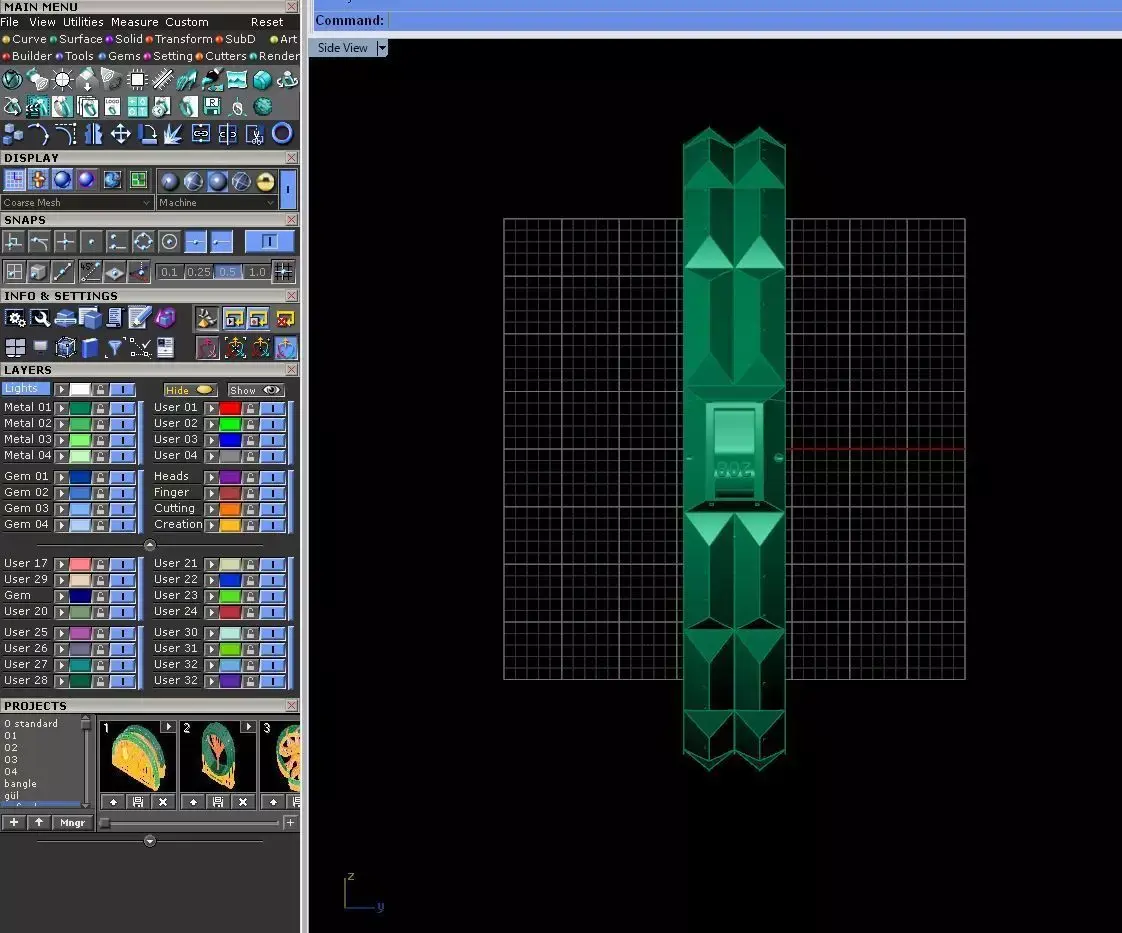Click the Projects thumbnail size slider handle
This screenshot has width=1122, height=933.
tap(104, 823)
